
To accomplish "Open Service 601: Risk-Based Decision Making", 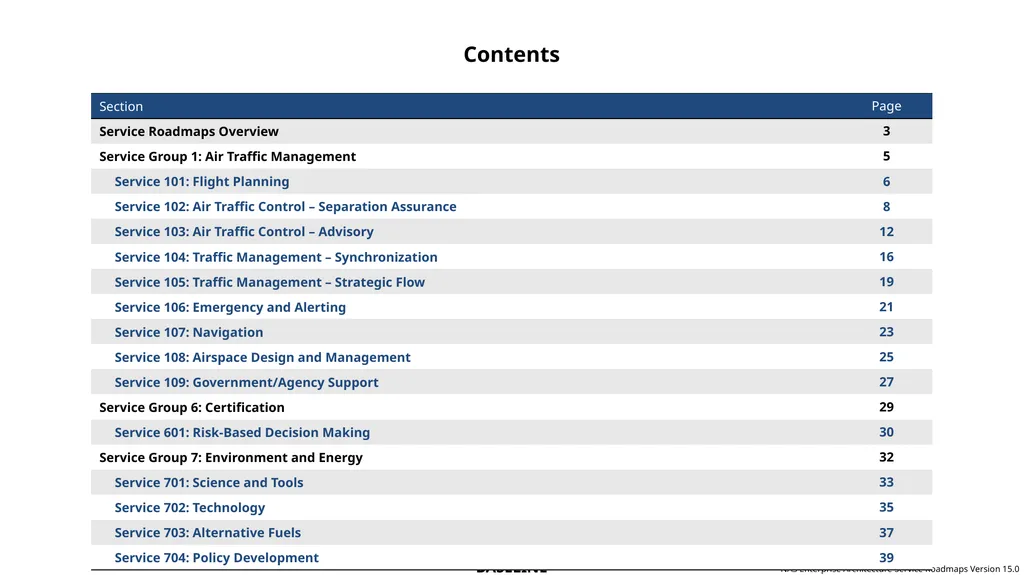I will tap(242, 433).
